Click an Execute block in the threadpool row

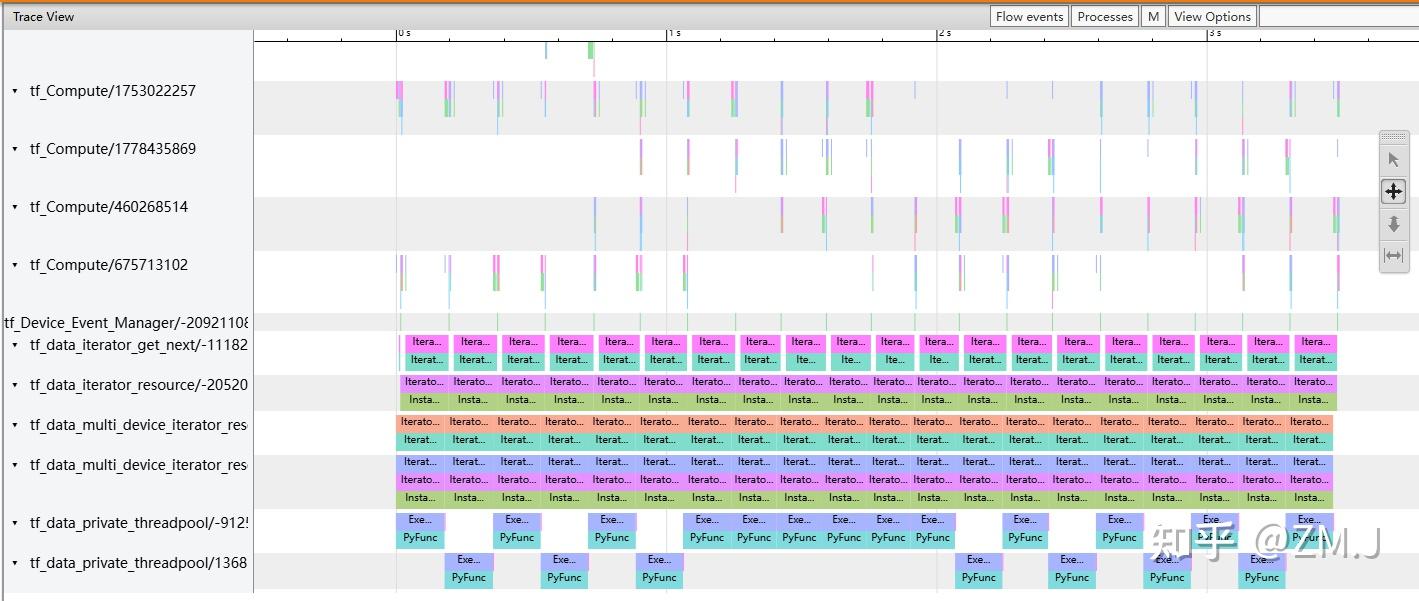[x=421, y=519]
